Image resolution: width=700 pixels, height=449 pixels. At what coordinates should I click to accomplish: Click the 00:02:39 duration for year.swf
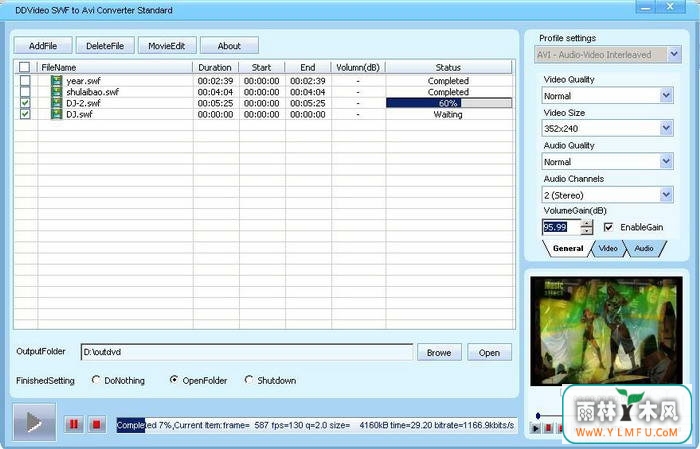(x=216, y=81)
